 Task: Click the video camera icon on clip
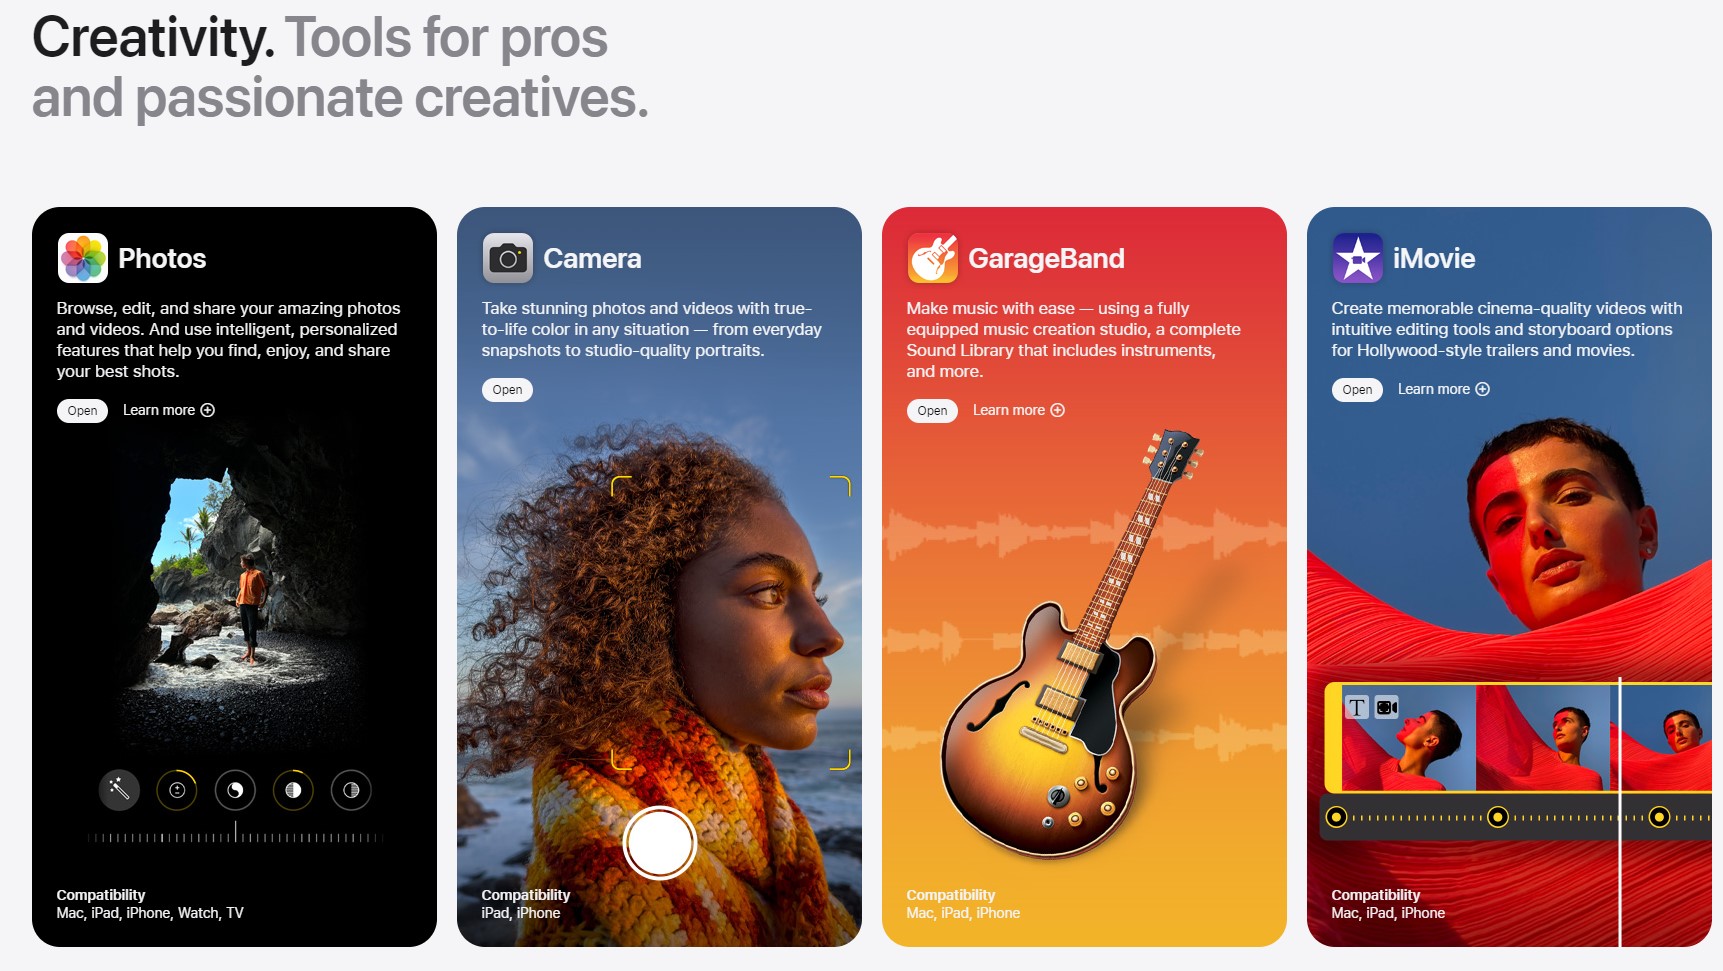[x=1387, y=707]
